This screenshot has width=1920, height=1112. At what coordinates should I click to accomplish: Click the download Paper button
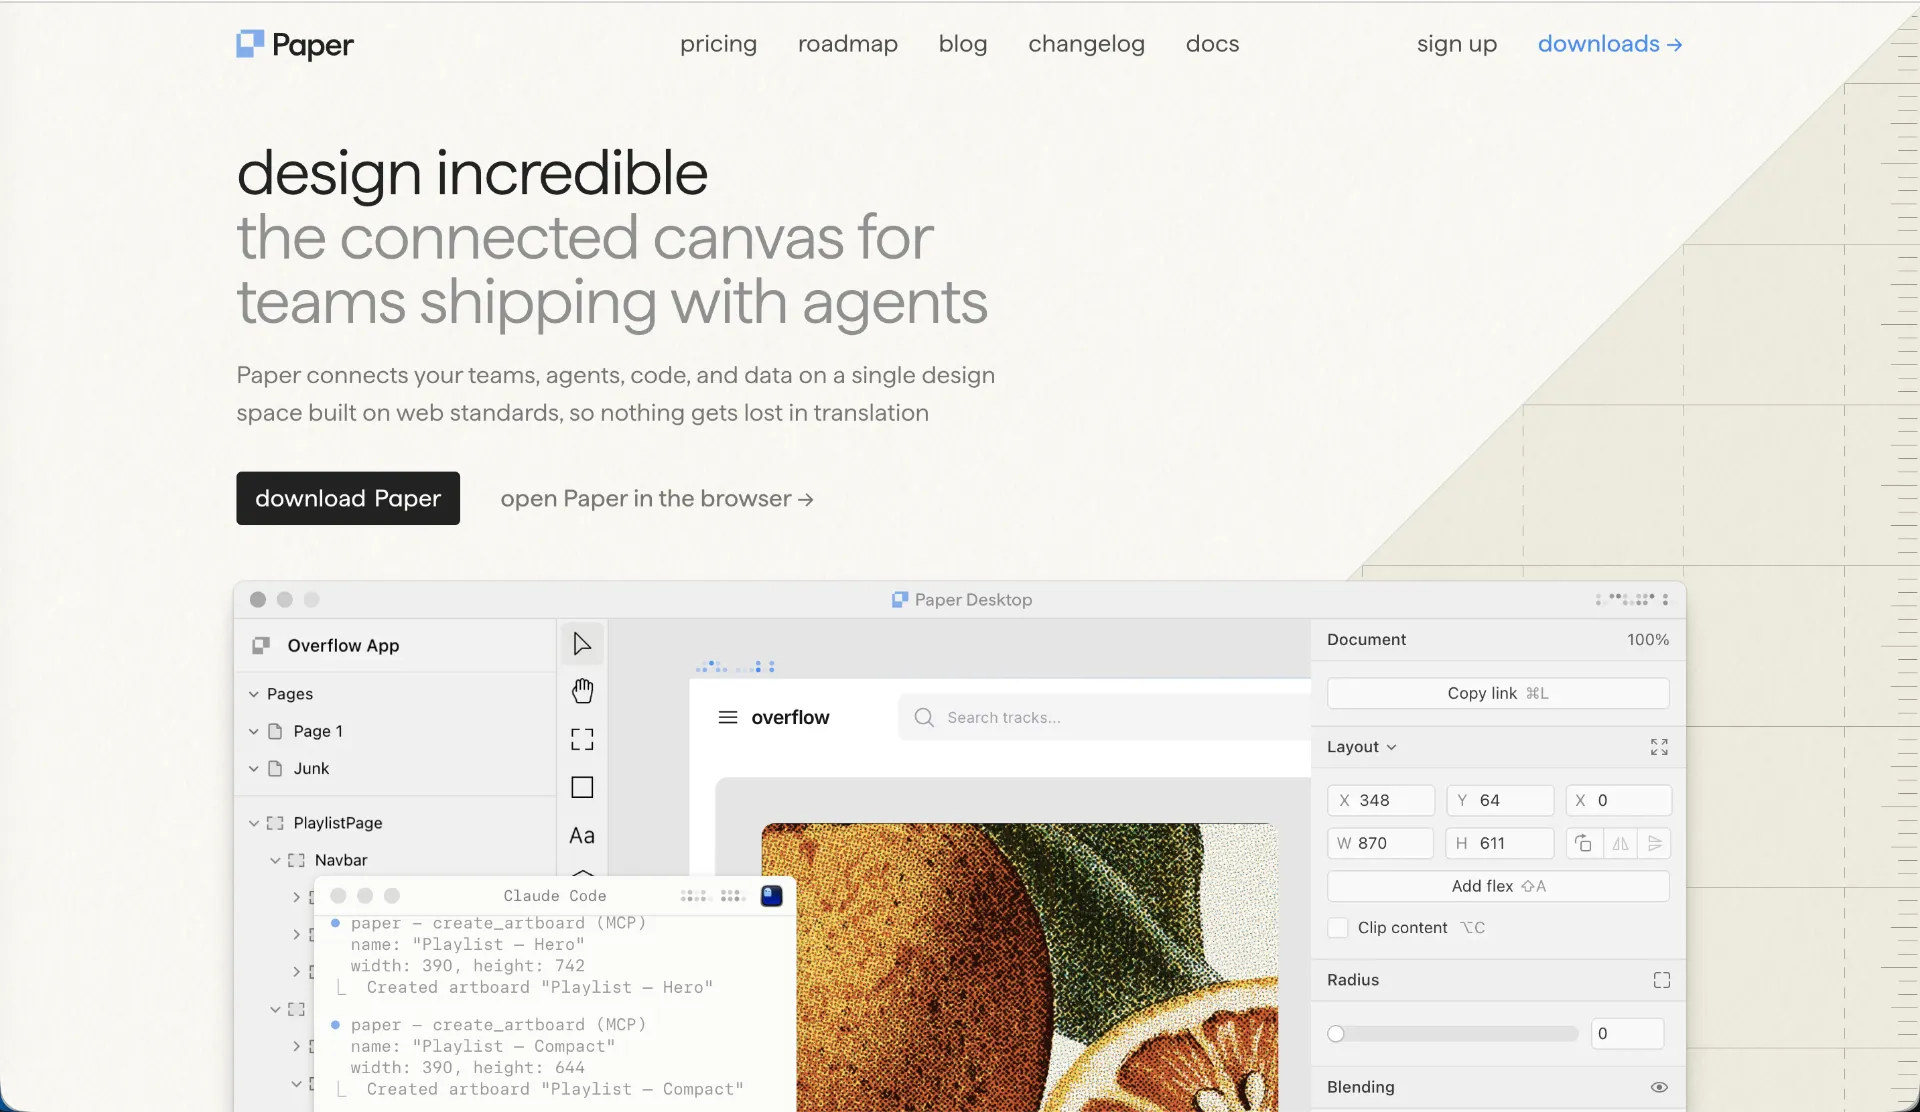pos(348,498)
